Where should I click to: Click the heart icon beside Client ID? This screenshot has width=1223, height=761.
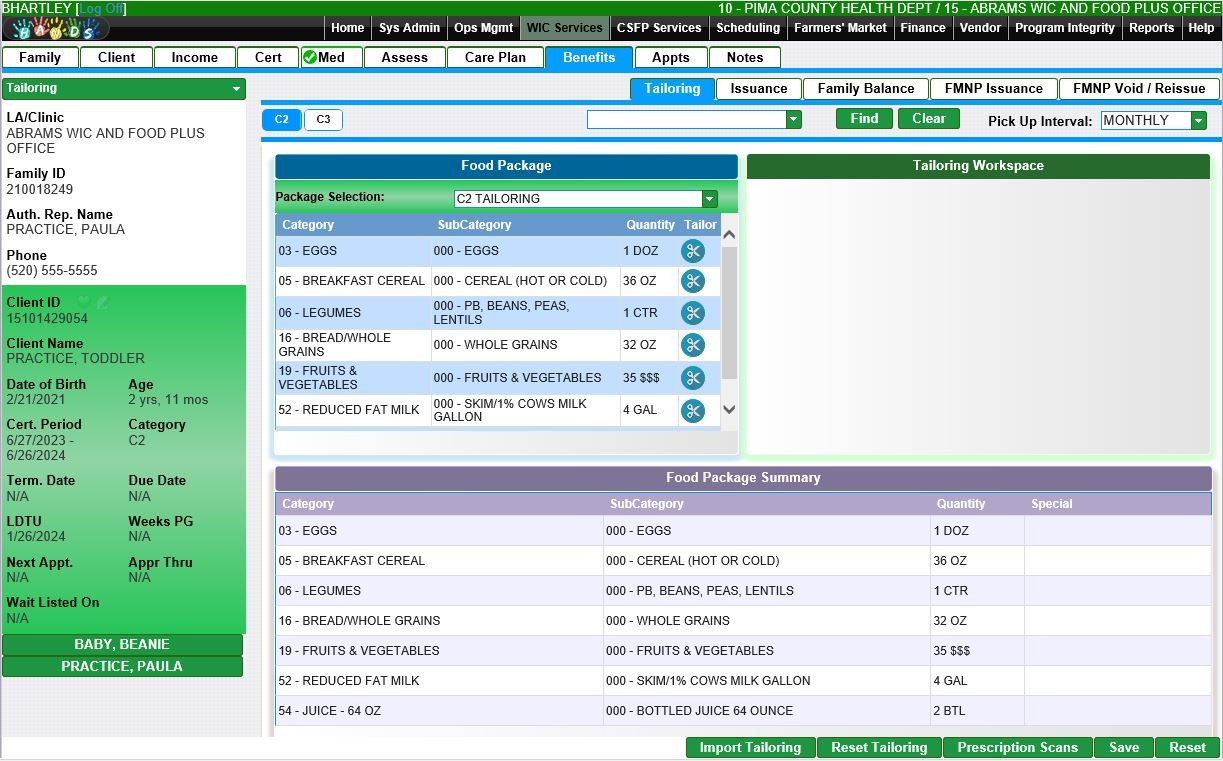pos(84,302)
